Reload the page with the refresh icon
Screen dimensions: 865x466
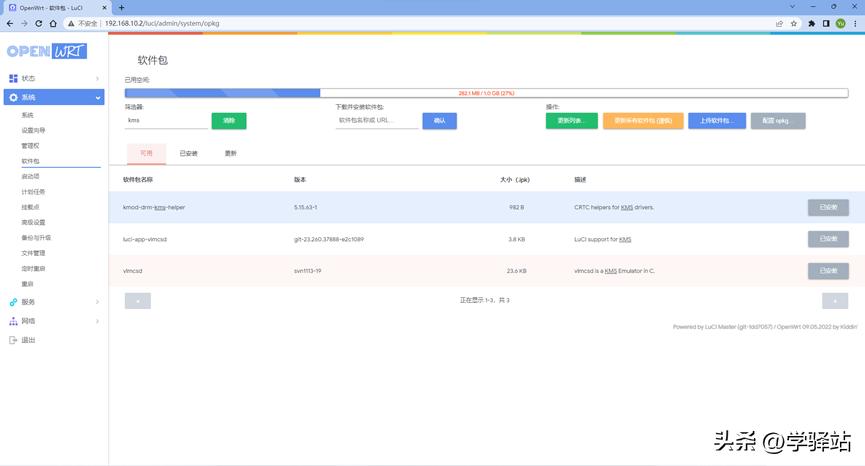pos(38,23)
